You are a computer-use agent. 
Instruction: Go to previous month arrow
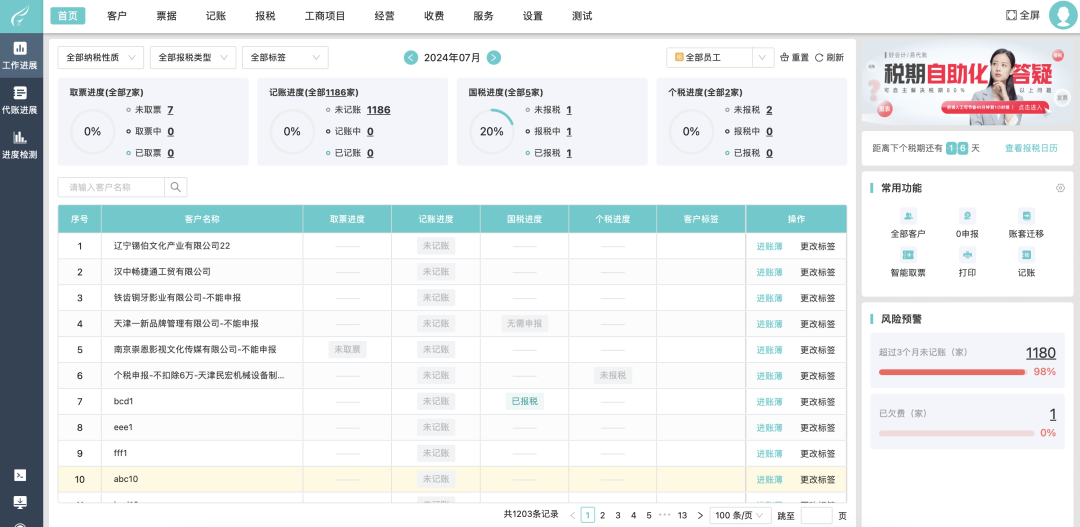coord(411,58)
